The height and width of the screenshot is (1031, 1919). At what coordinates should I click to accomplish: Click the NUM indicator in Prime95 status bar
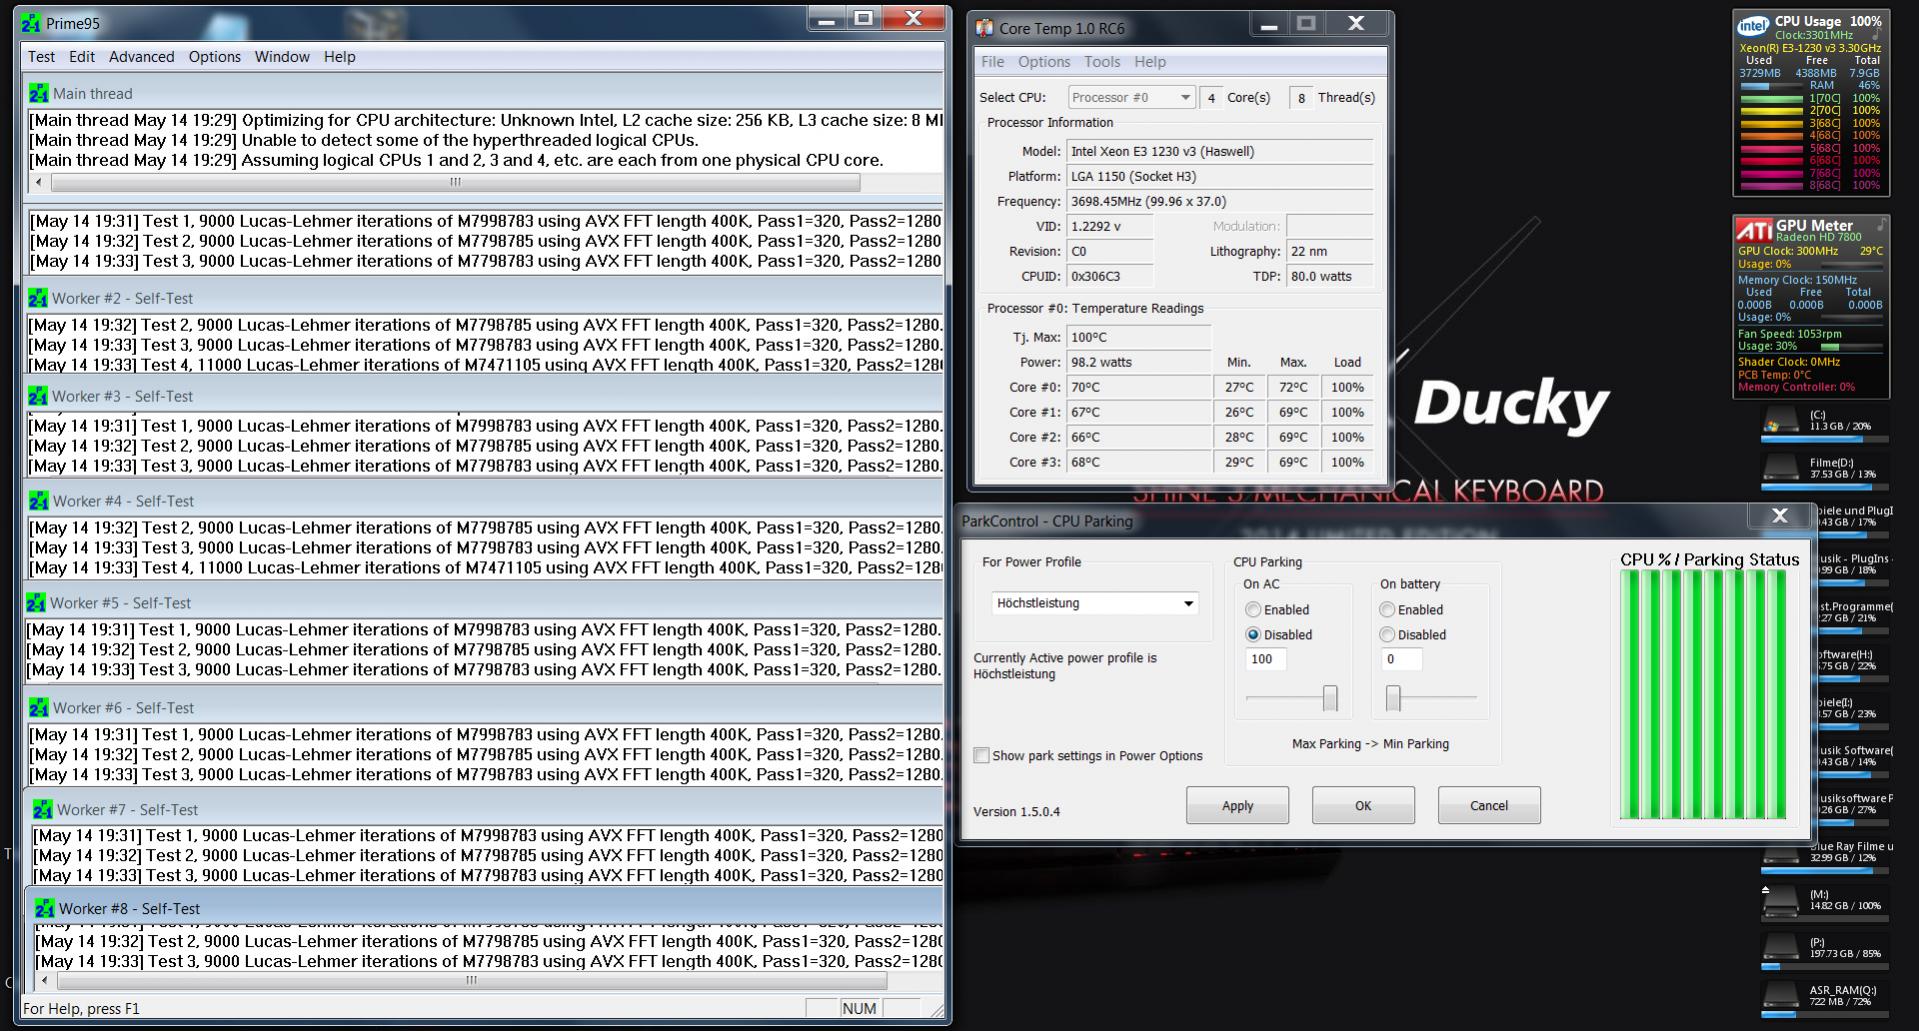pos(859,1008)
